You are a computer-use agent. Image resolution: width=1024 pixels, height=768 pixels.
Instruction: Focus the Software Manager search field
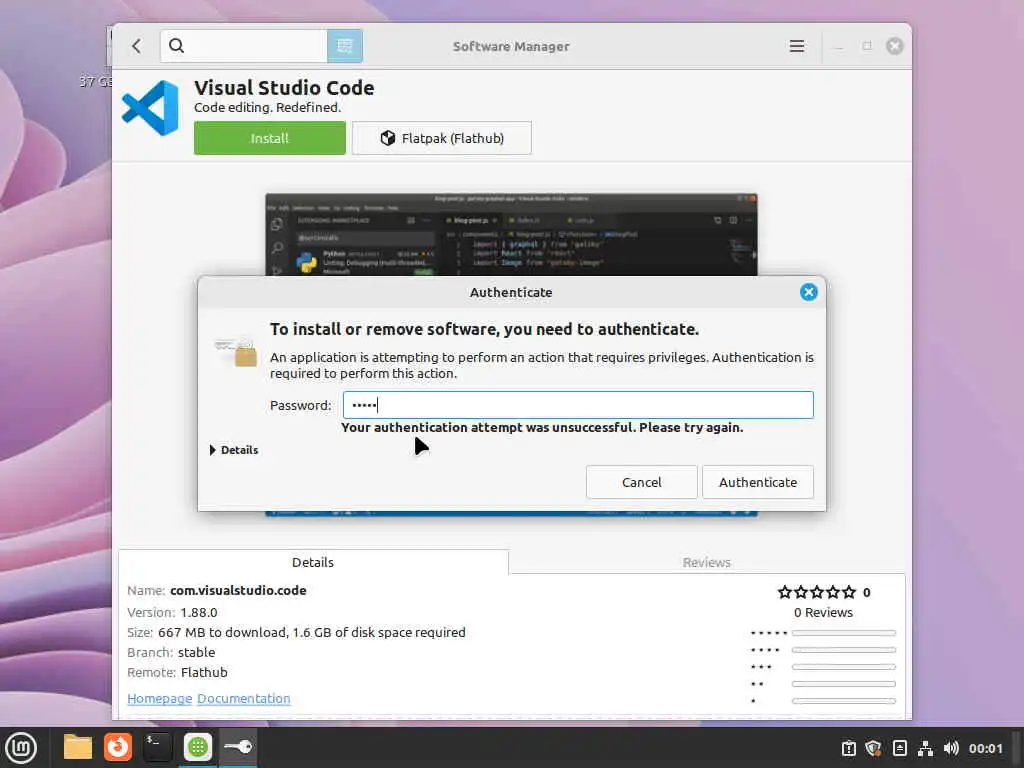[244, 46]
